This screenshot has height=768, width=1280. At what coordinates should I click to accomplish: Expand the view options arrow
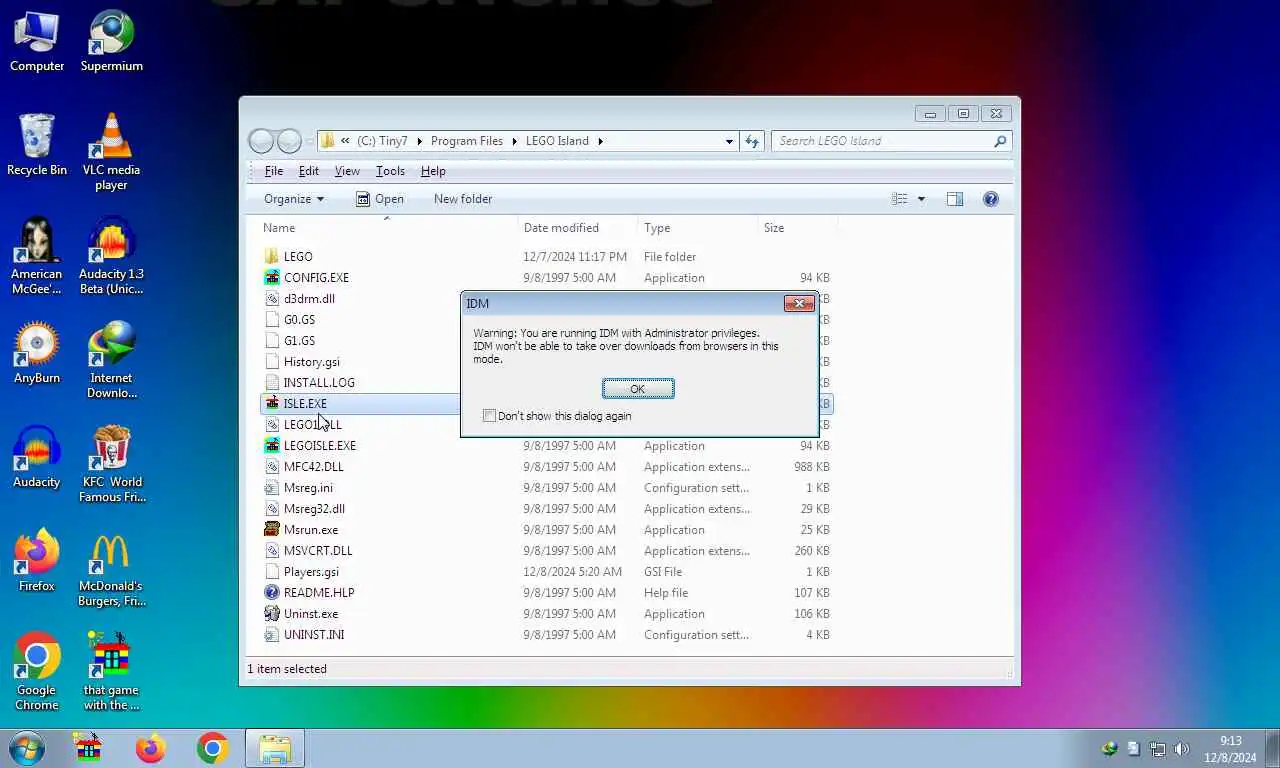tap(921, 199)
